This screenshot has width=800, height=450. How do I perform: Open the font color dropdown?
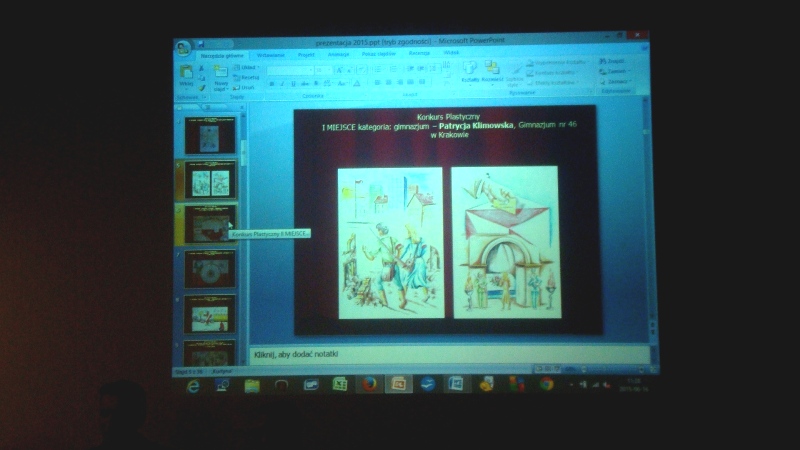[x=357, y=84]
